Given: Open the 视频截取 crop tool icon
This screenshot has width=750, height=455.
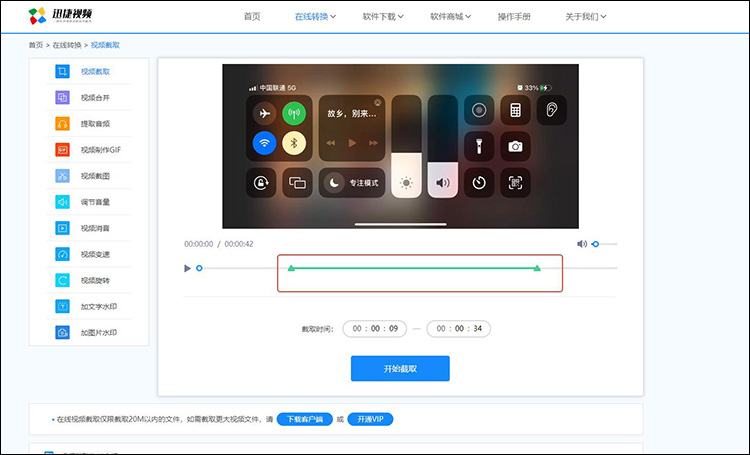Looking at the screenshot, I should coord(62,72).
